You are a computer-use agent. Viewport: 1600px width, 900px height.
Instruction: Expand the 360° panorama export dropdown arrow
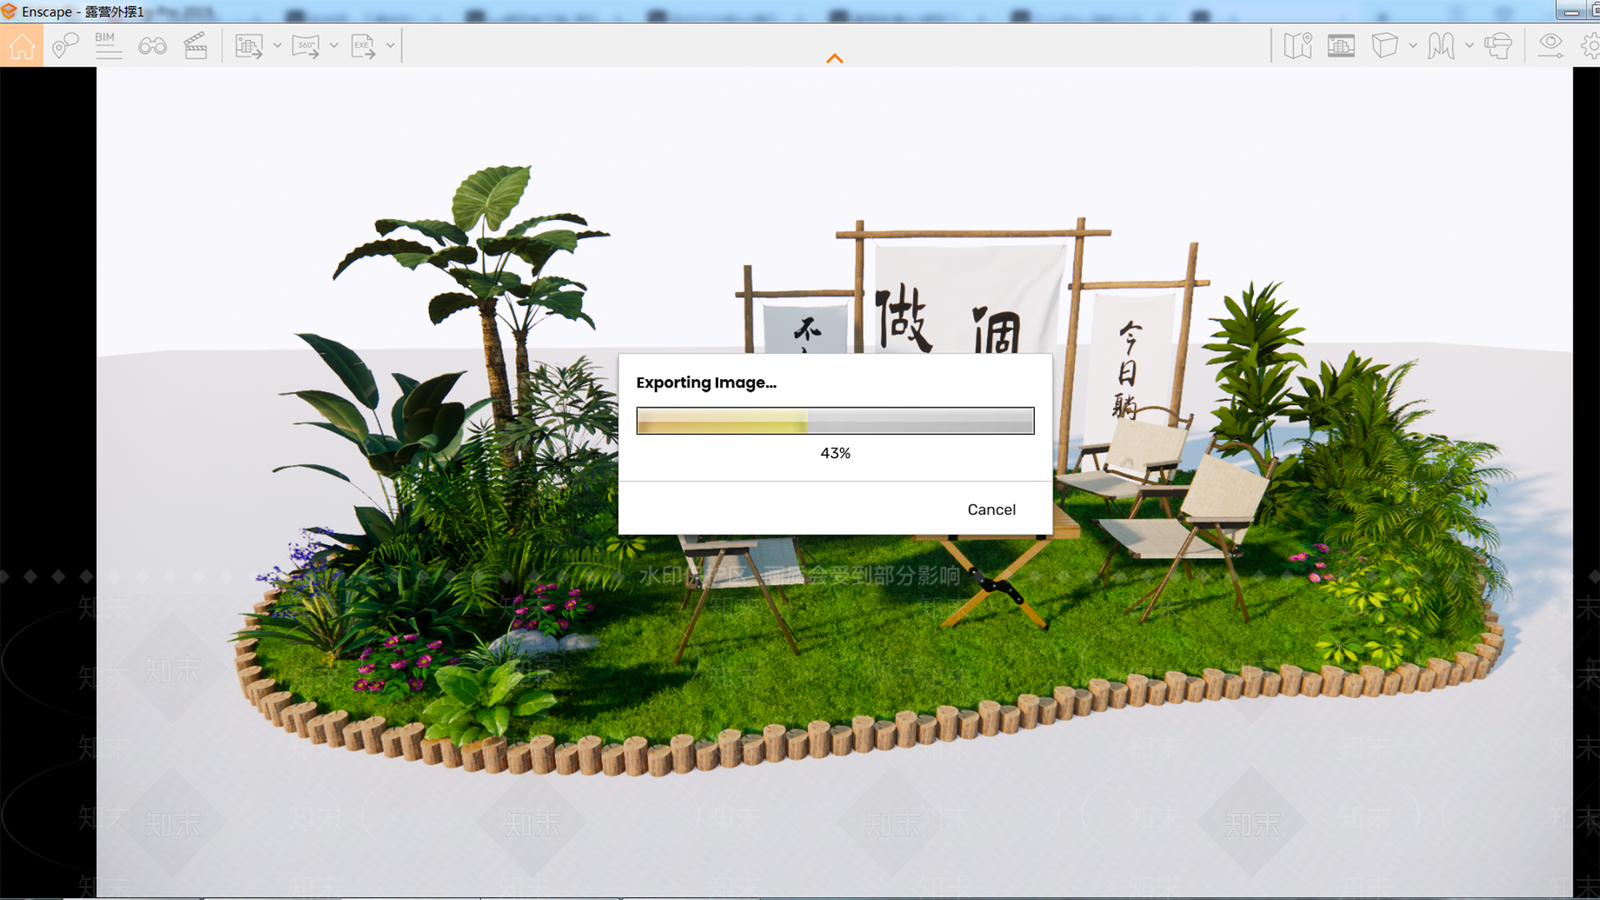(x=334, y=45)
